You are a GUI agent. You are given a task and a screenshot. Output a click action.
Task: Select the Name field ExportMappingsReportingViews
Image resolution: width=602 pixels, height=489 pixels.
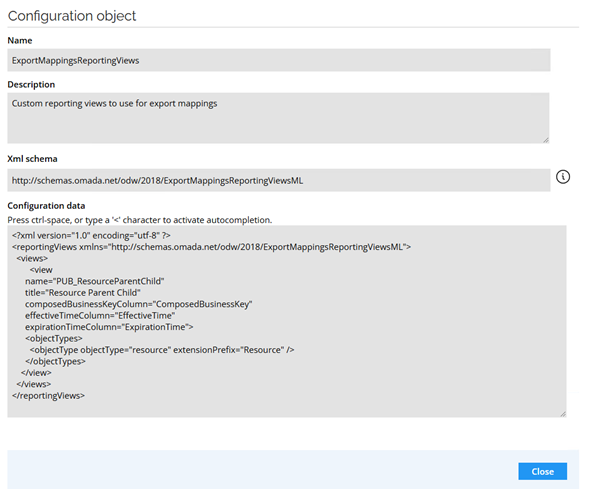(279, 60)
